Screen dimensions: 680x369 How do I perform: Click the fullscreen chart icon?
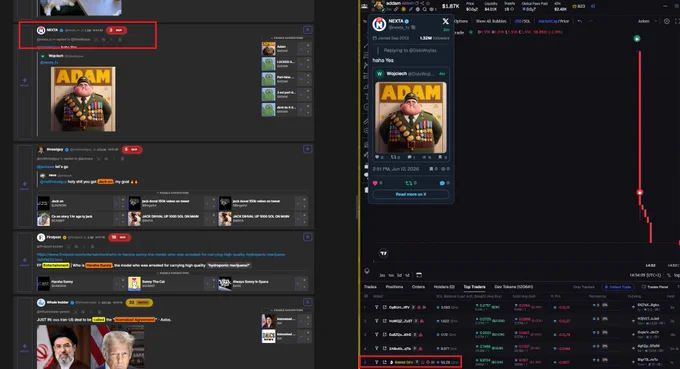click(677, 21)
